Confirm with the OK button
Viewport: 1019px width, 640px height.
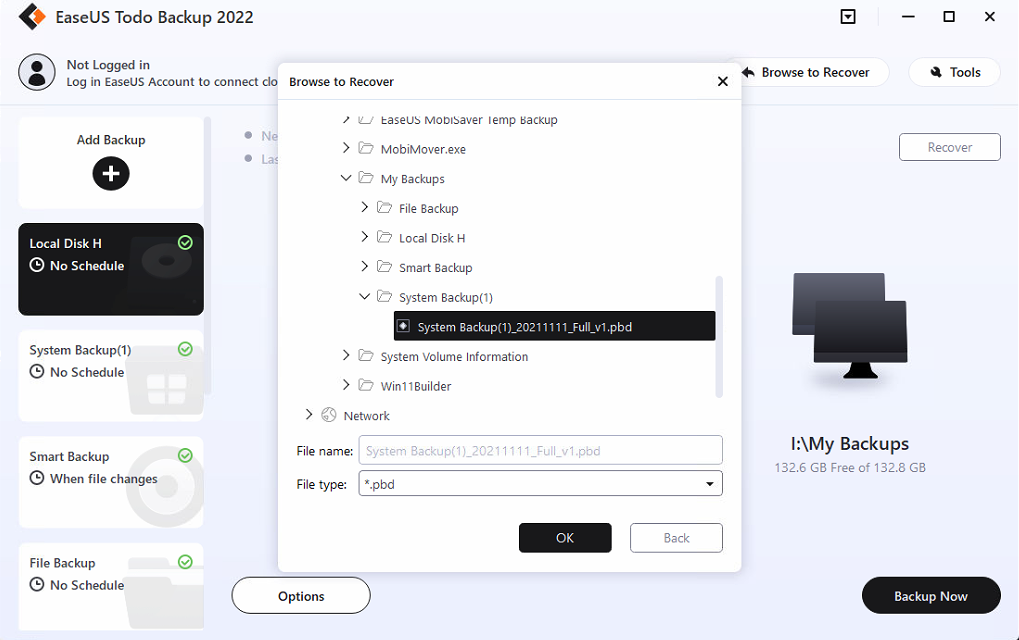point(565,538)
